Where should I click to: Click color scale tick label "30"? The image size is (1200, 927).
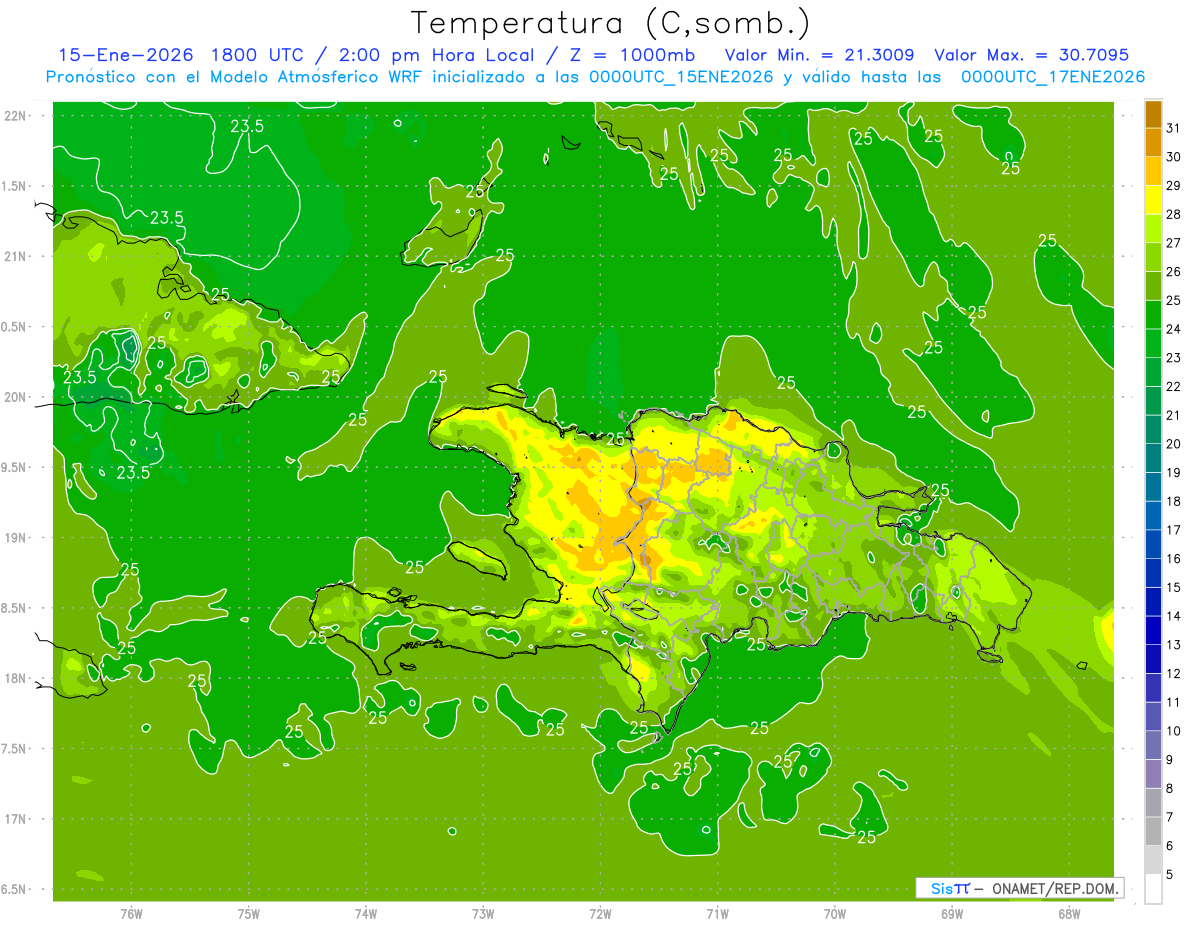coord(1174,157)
